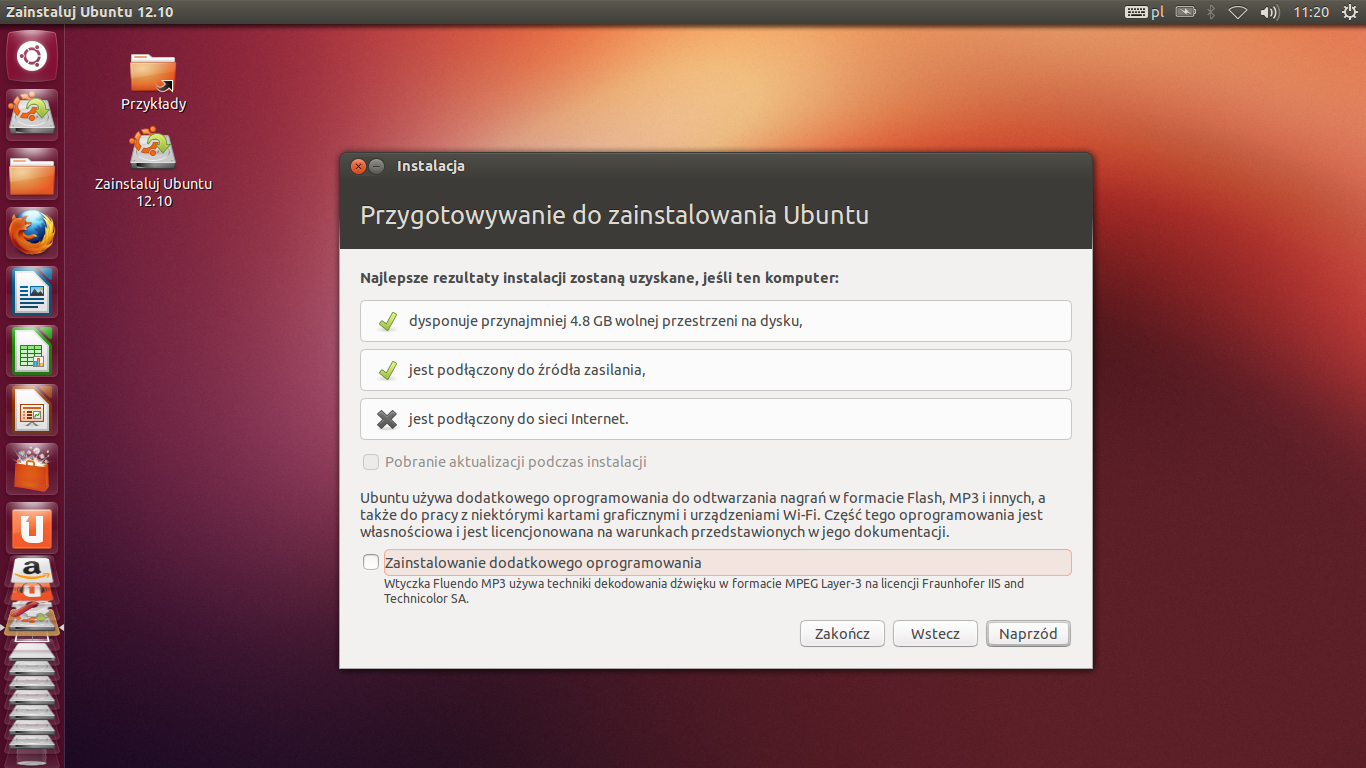This screenshot has height=768, width=1366.
Task: Click text 'jest podłączony do źródła zasilania'
Action: 526,370
